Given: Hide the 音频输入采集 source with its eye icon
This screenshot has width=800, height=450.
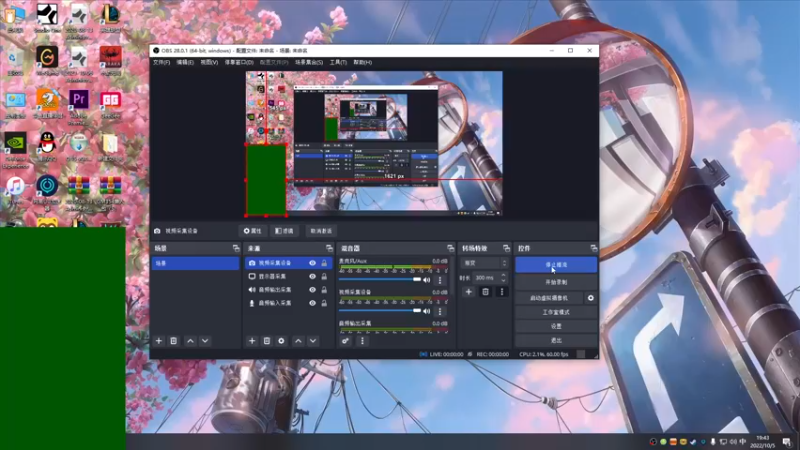Looking at the screenshot, I should click(x=312, y=303).
